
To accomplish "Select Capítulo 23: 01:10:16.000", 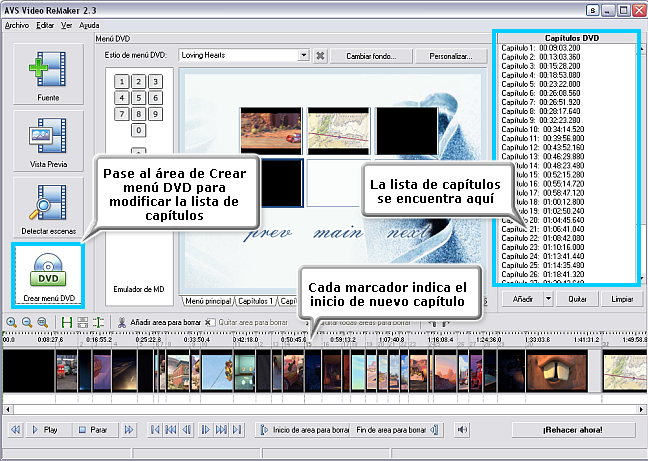I will [x=543, y=247].
